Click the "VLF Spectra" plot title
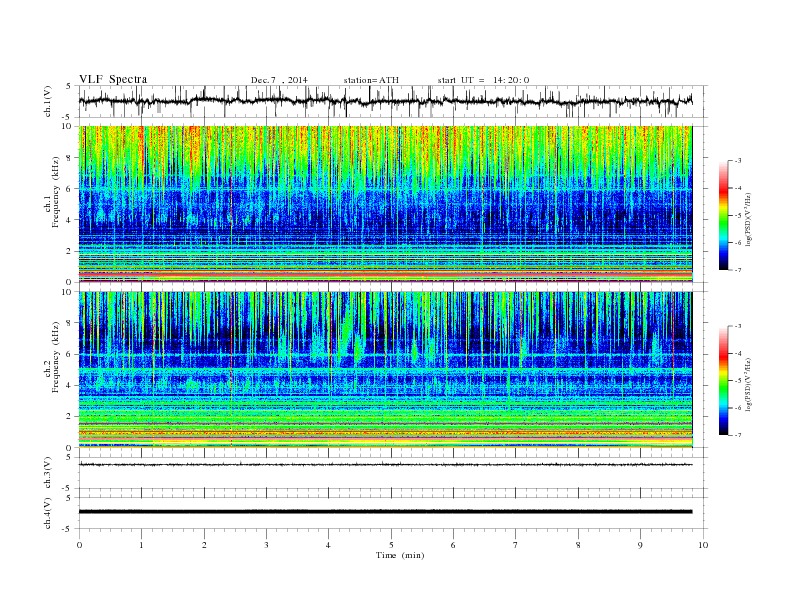The image size is (792, 612). point(113,79)
